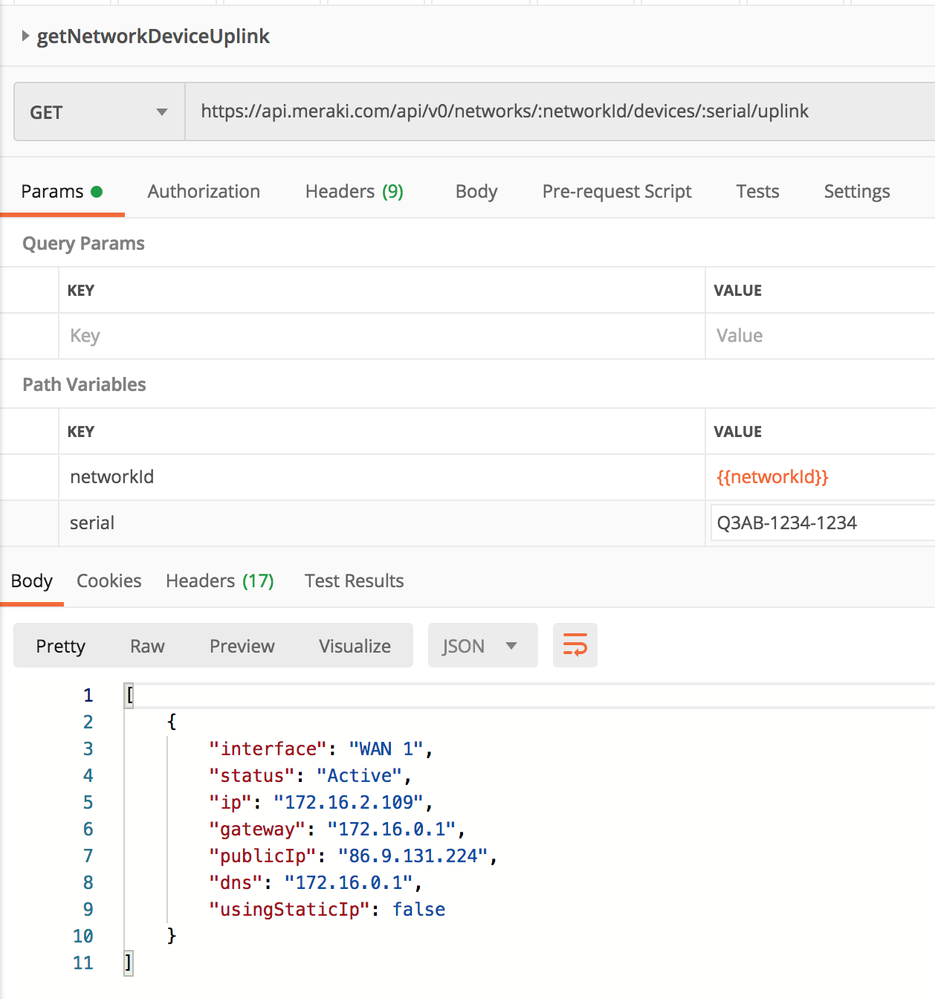Edit the serial value Q3AB-1234-1234
935x999 pixels.
point(820,523)
